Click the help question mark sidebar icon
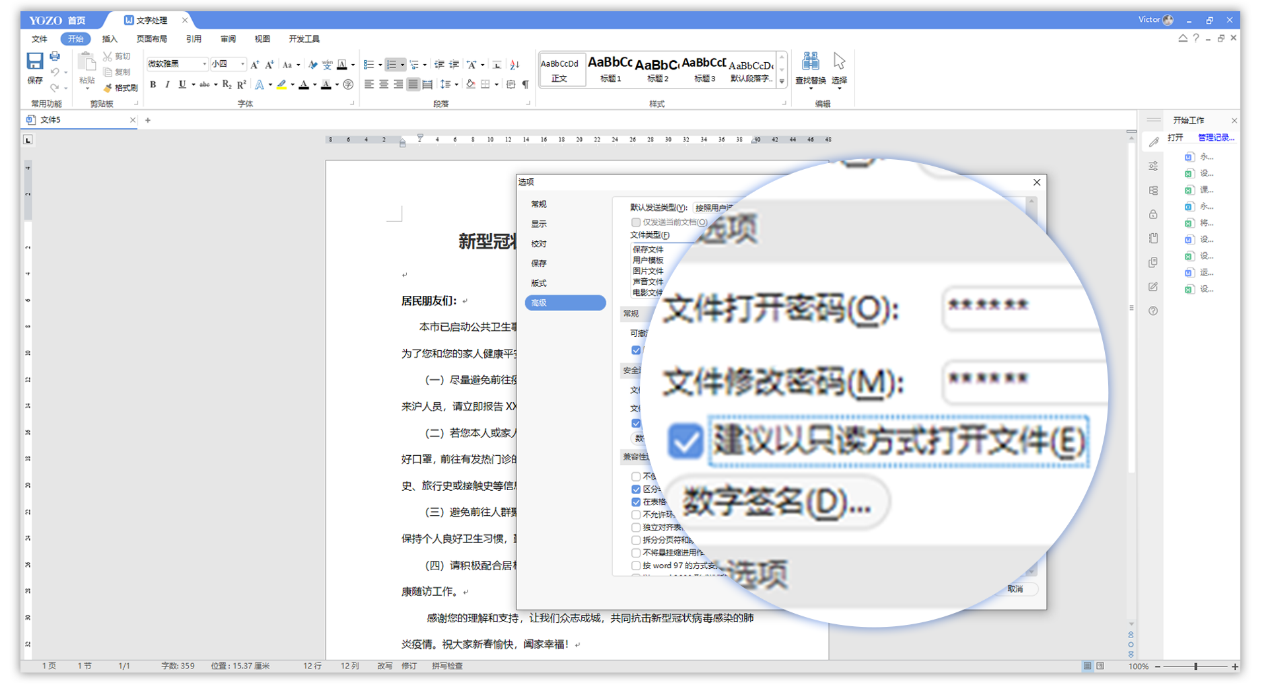 (1153, 311)
